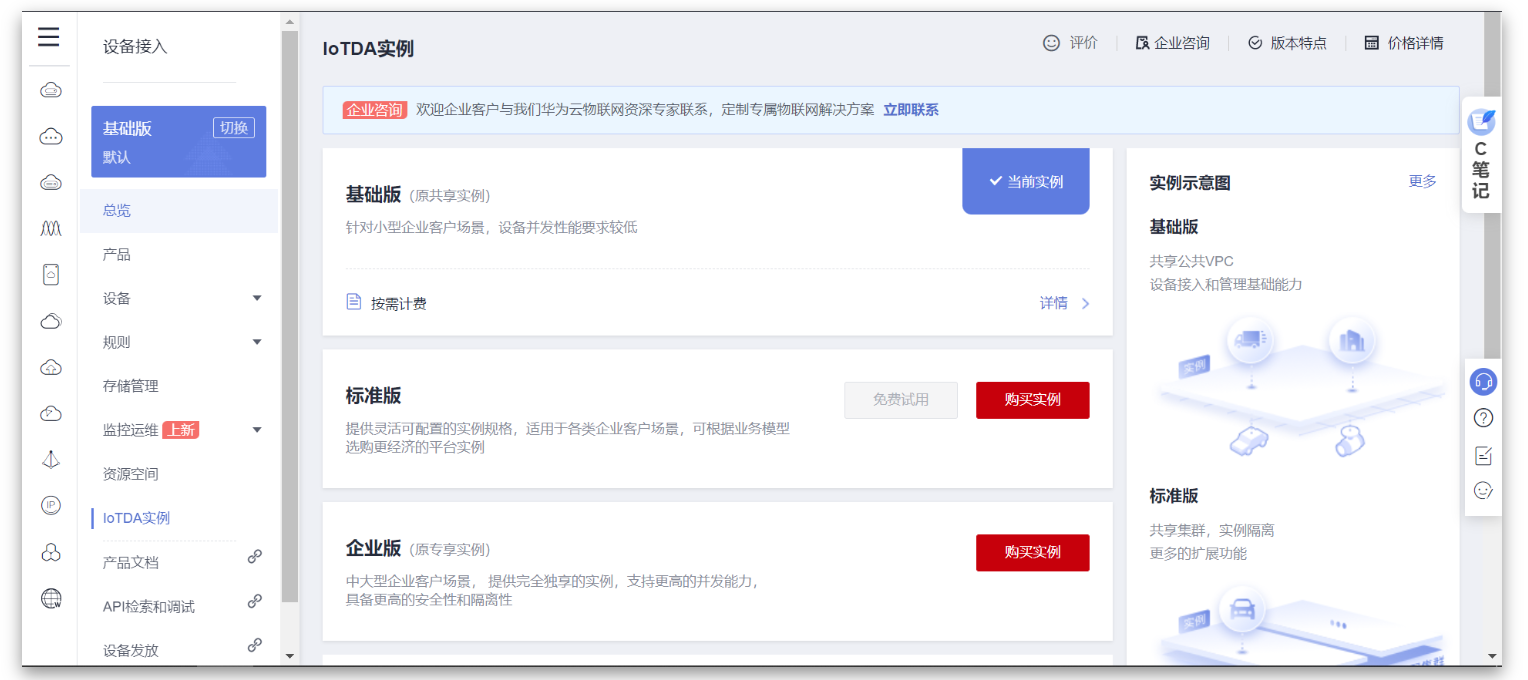Viewport: 1528px width, 680px height.
Task: Click 更多 in 实例示意图 panel
Action: 1423,181
